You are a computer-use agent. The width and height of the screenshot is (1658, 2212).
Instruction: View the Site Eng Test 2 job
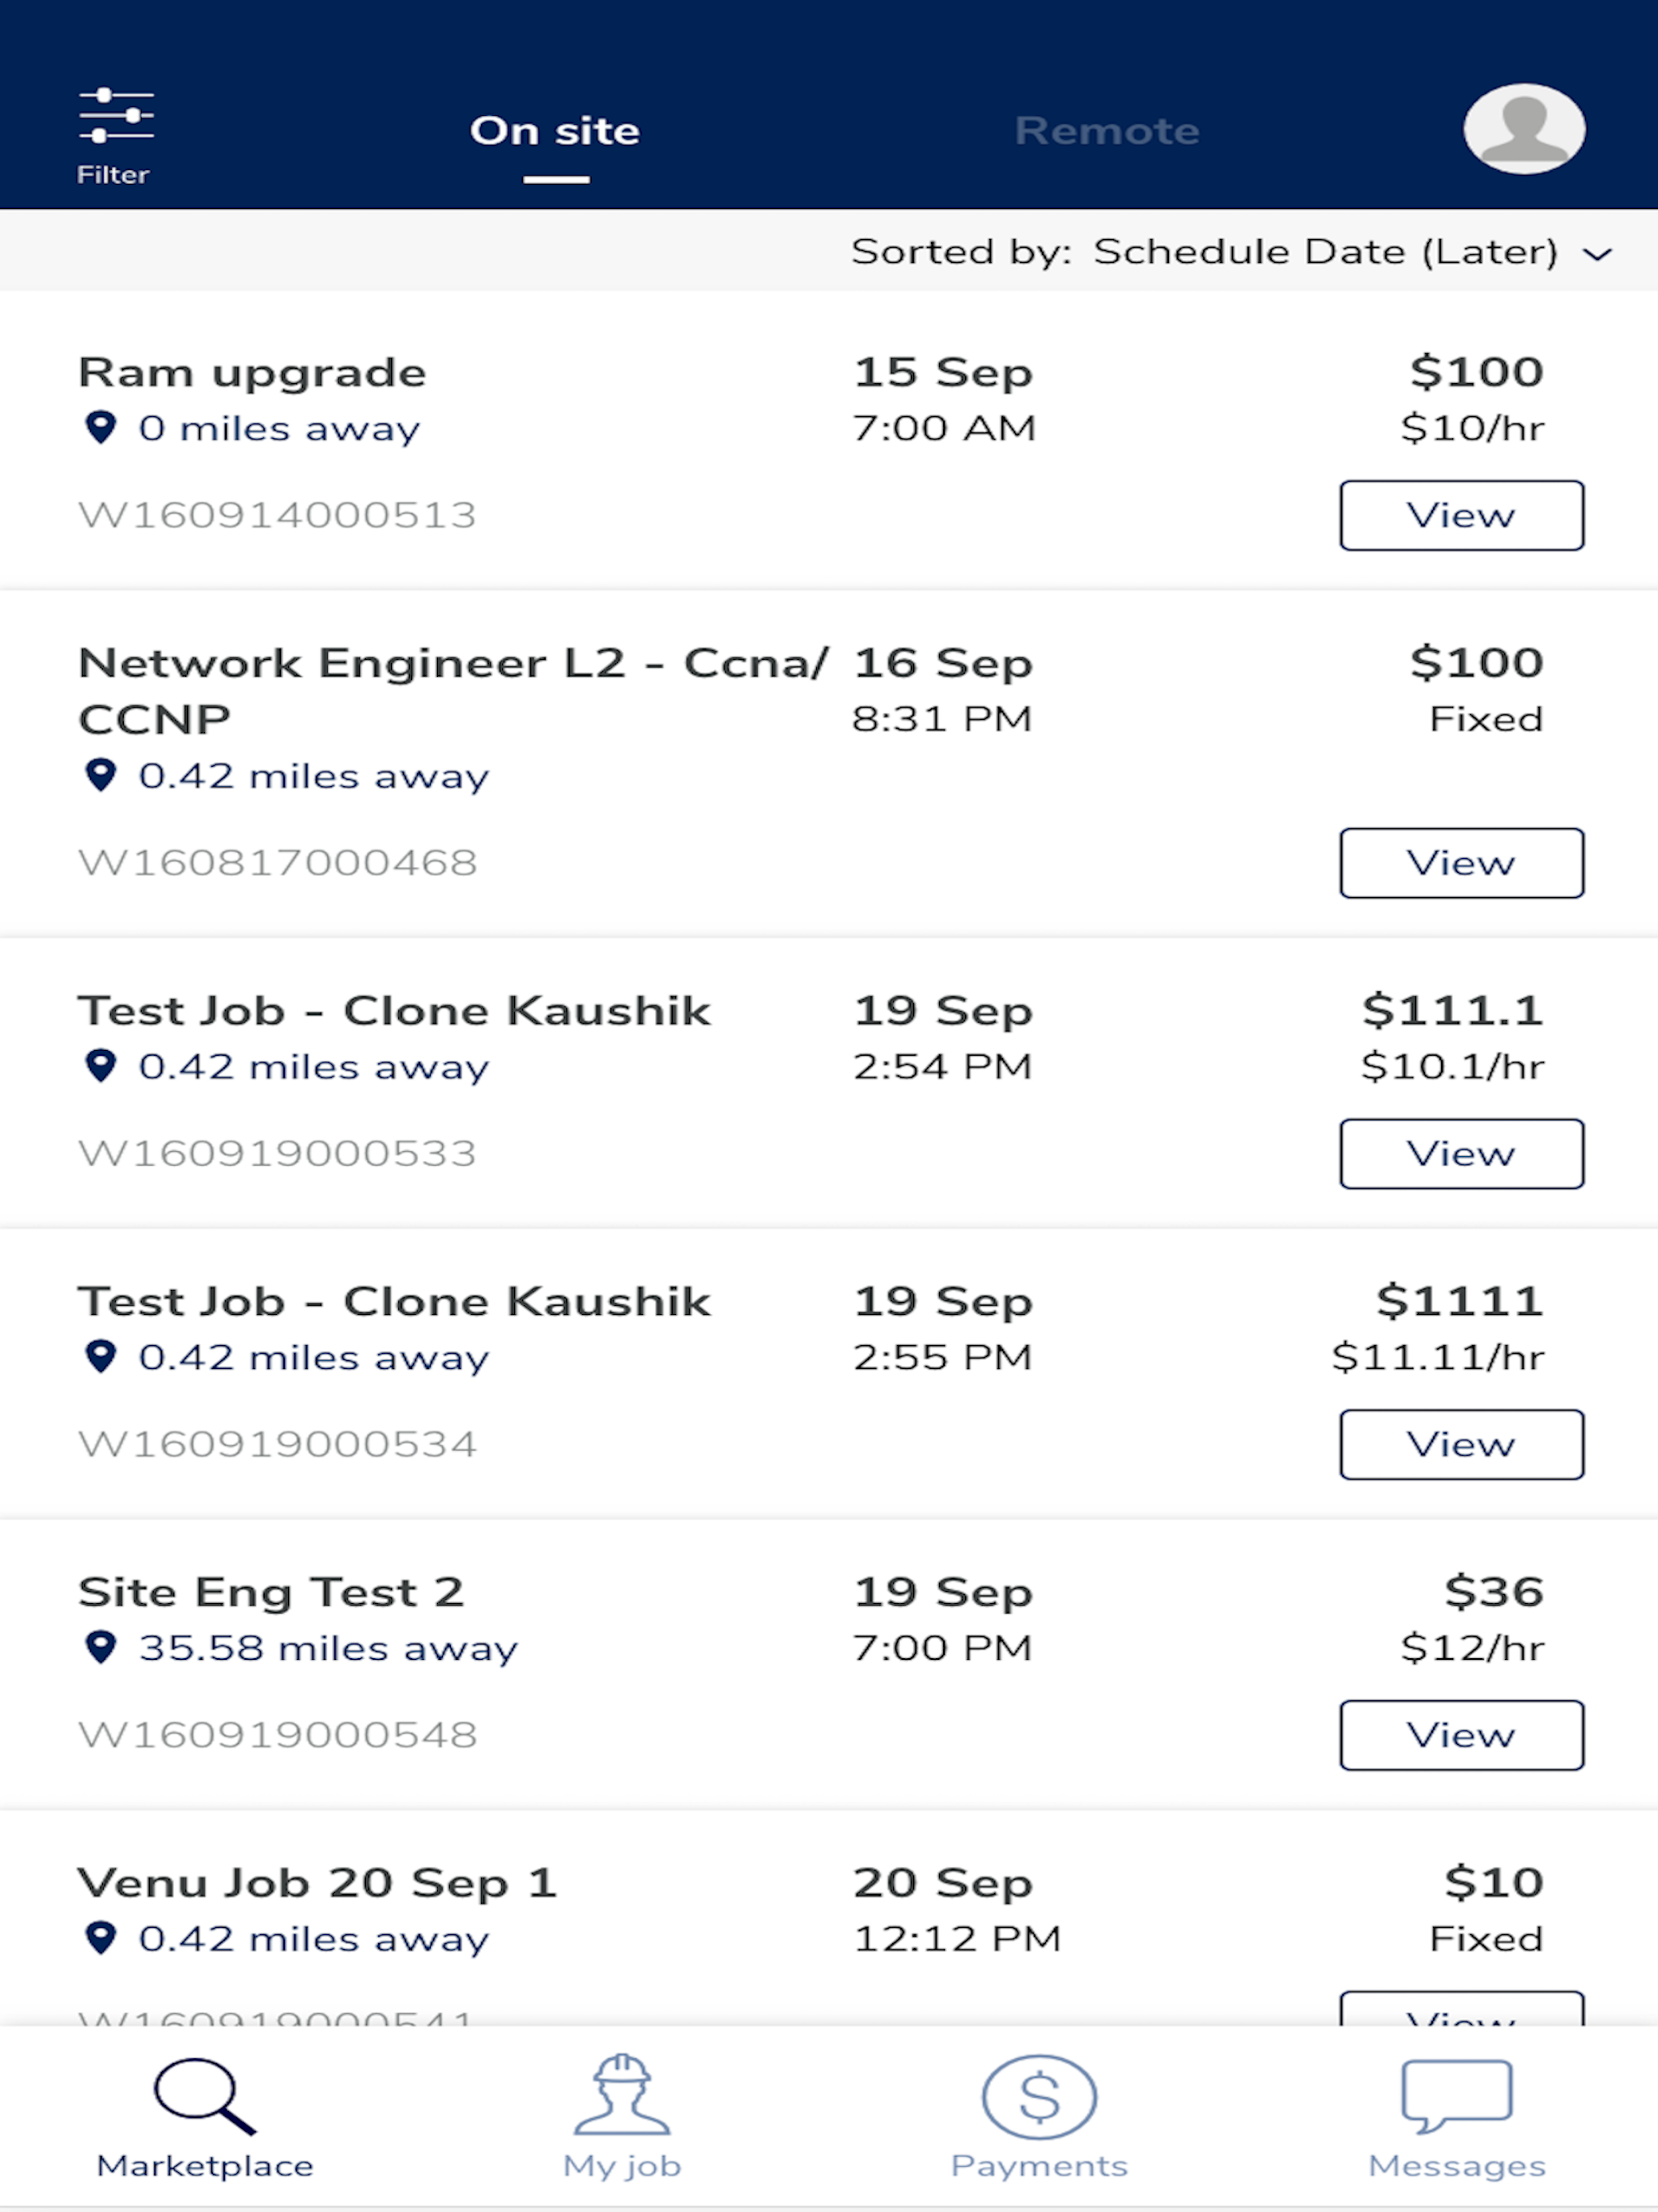[1462, 1735]
